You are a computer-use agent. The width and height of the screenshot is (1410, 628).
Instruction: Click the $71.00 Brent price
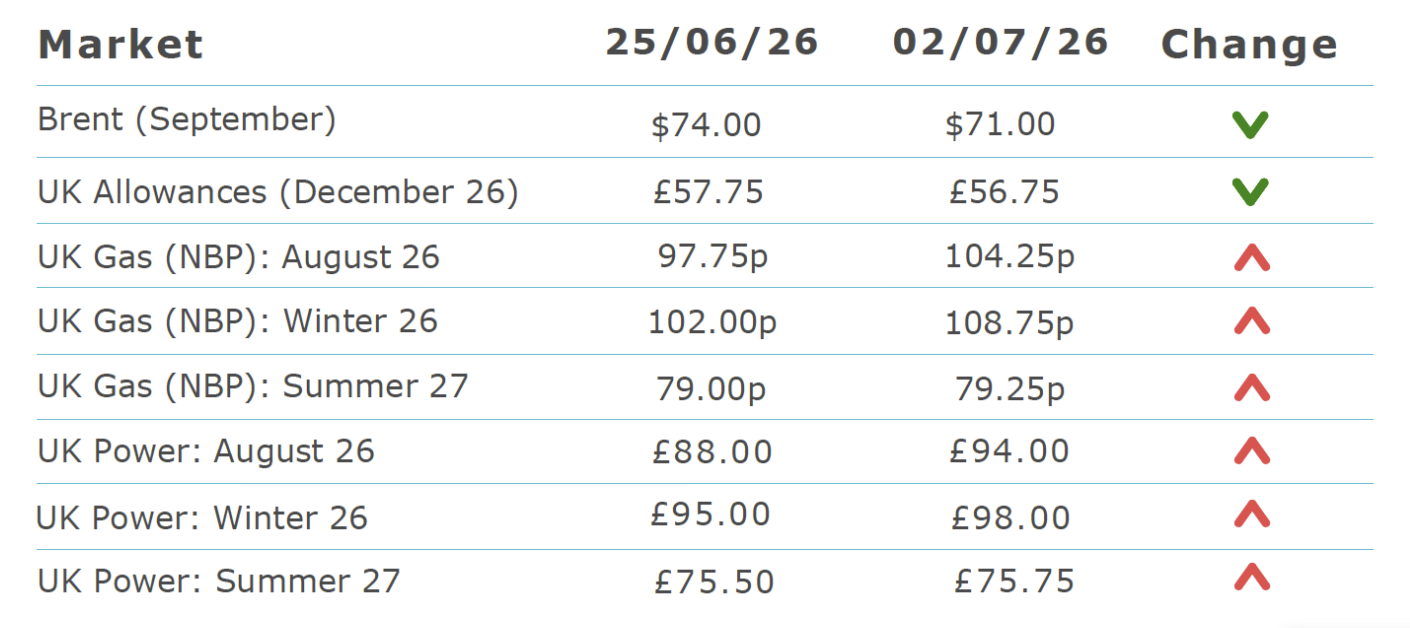pyautogui.click(x=1000, y=124)
